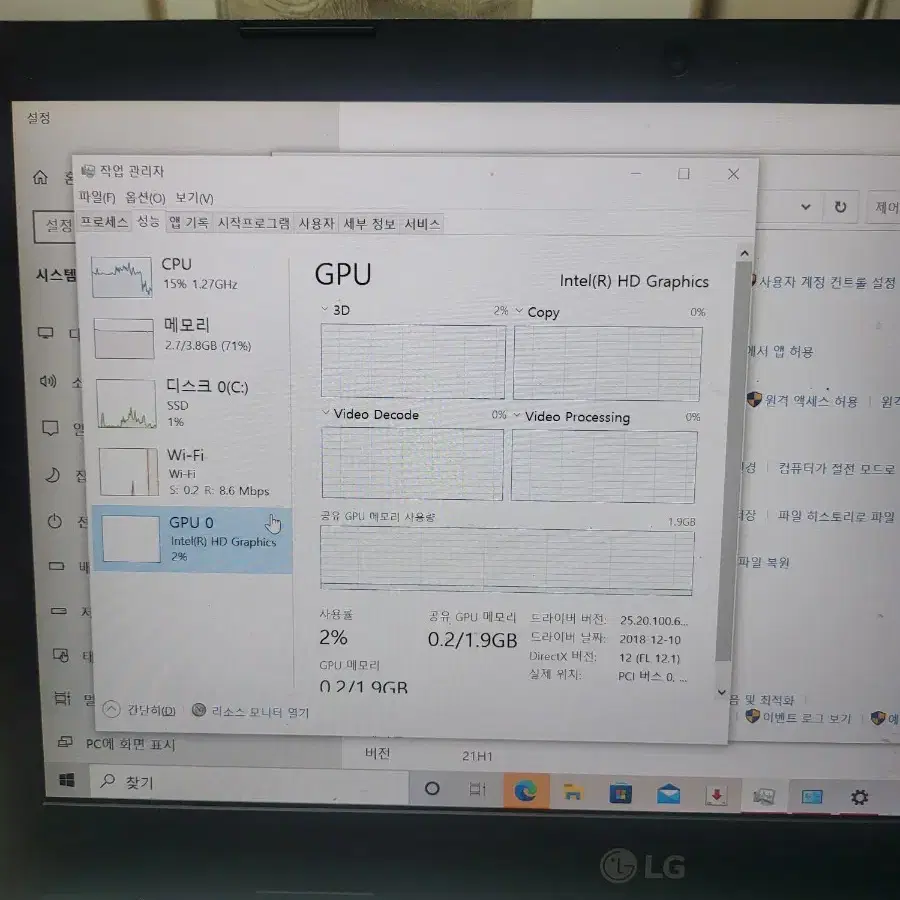Viewport: 900px width, 900px height.
Task: Switch to the 앱 기록 tab
Action: pyautogui.click(x=189, y=223)
